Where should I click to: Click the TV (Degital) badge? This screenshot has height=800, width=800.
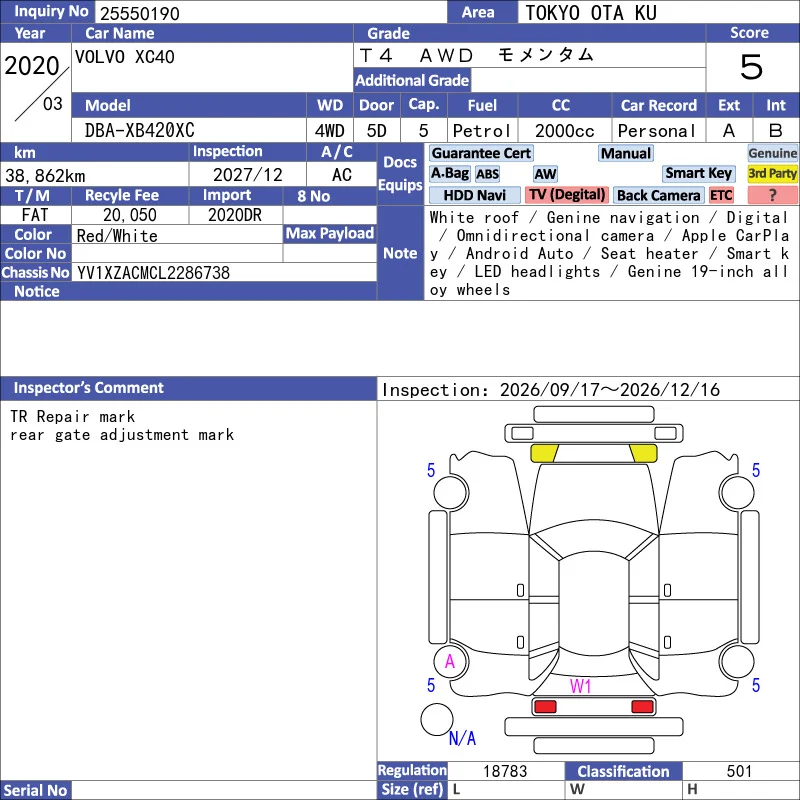coord(567,195)
